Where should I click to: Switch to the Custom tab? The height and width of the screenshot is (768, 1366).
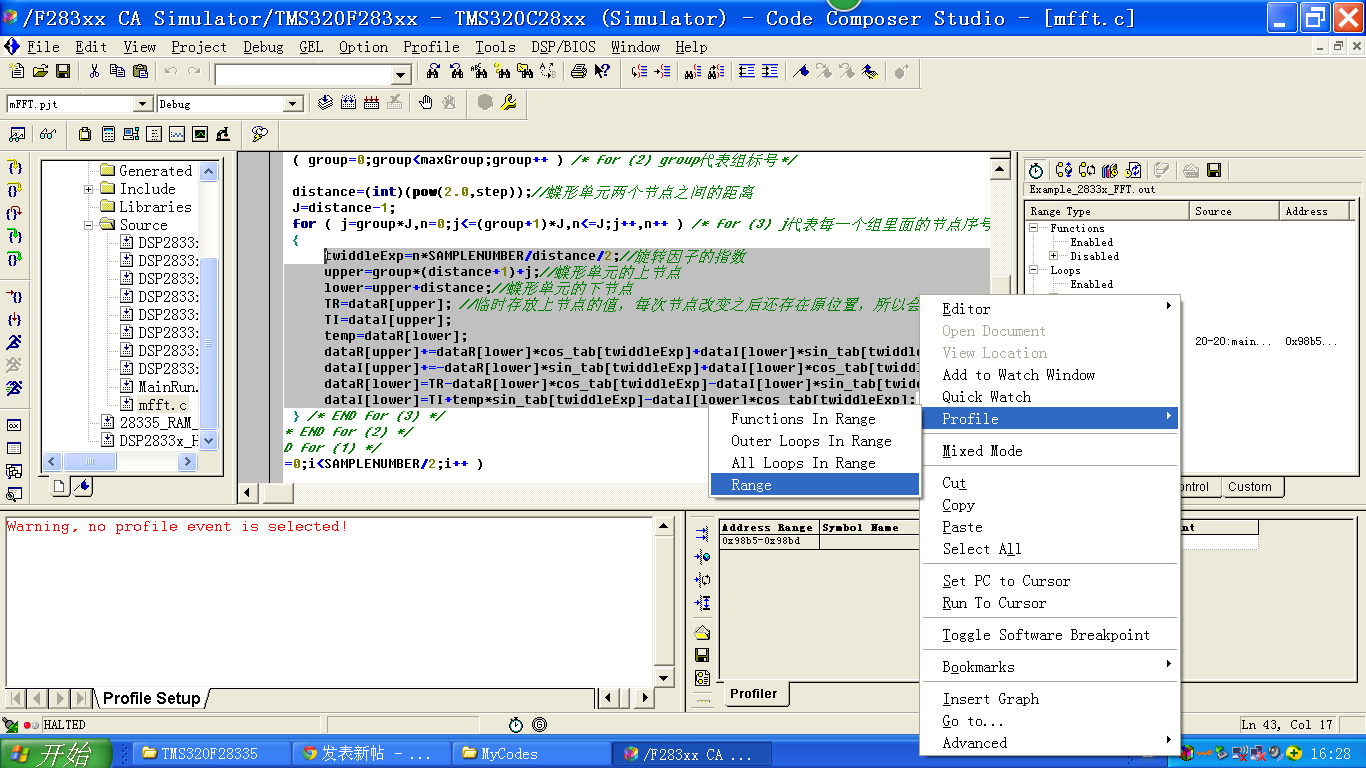click(1249, 487)
